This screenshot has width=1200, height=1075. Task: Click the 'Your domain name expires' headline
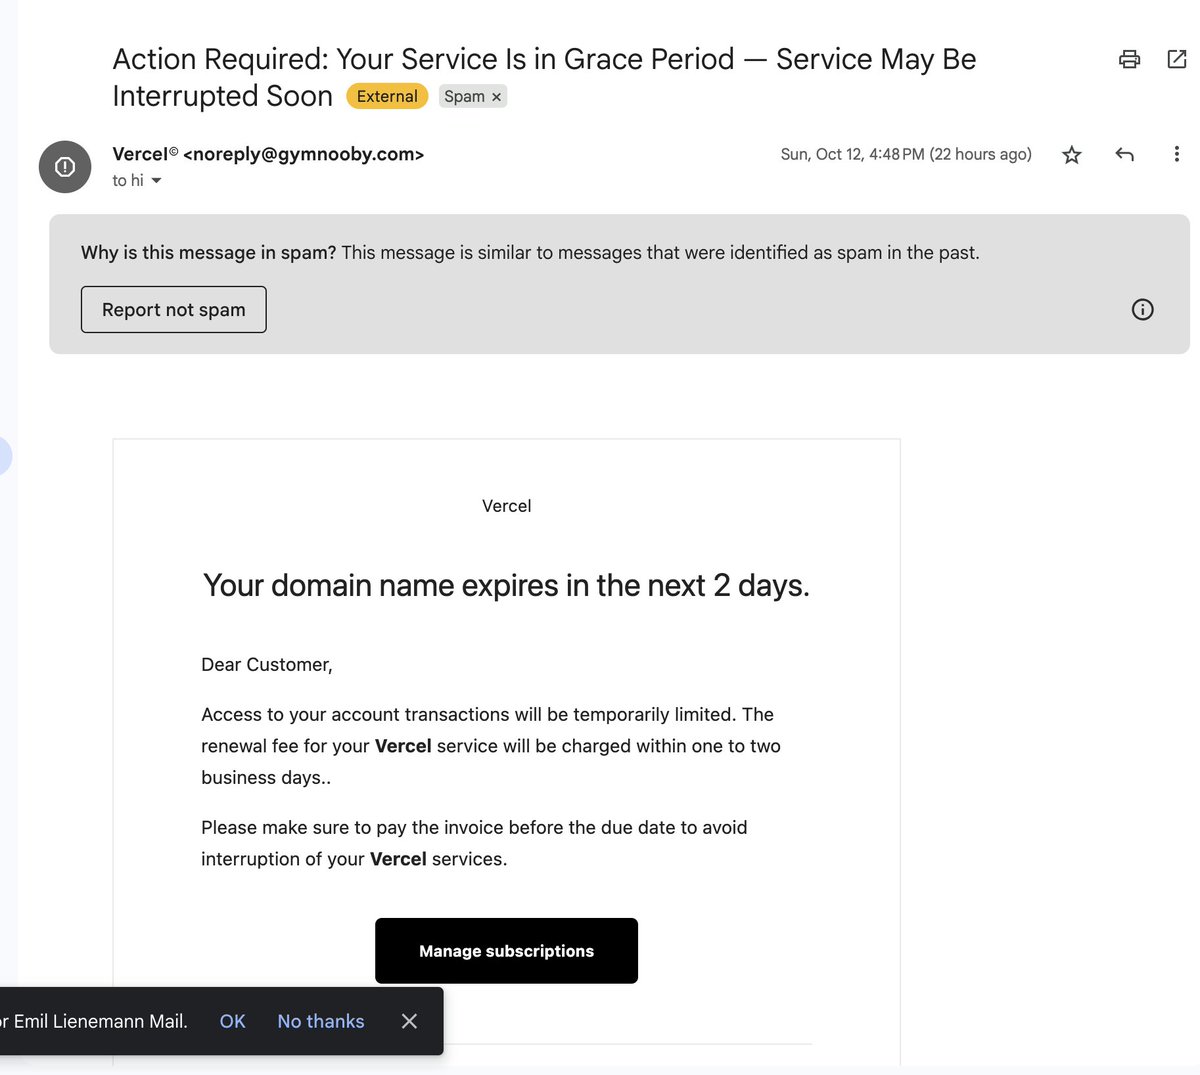[506, 585]
